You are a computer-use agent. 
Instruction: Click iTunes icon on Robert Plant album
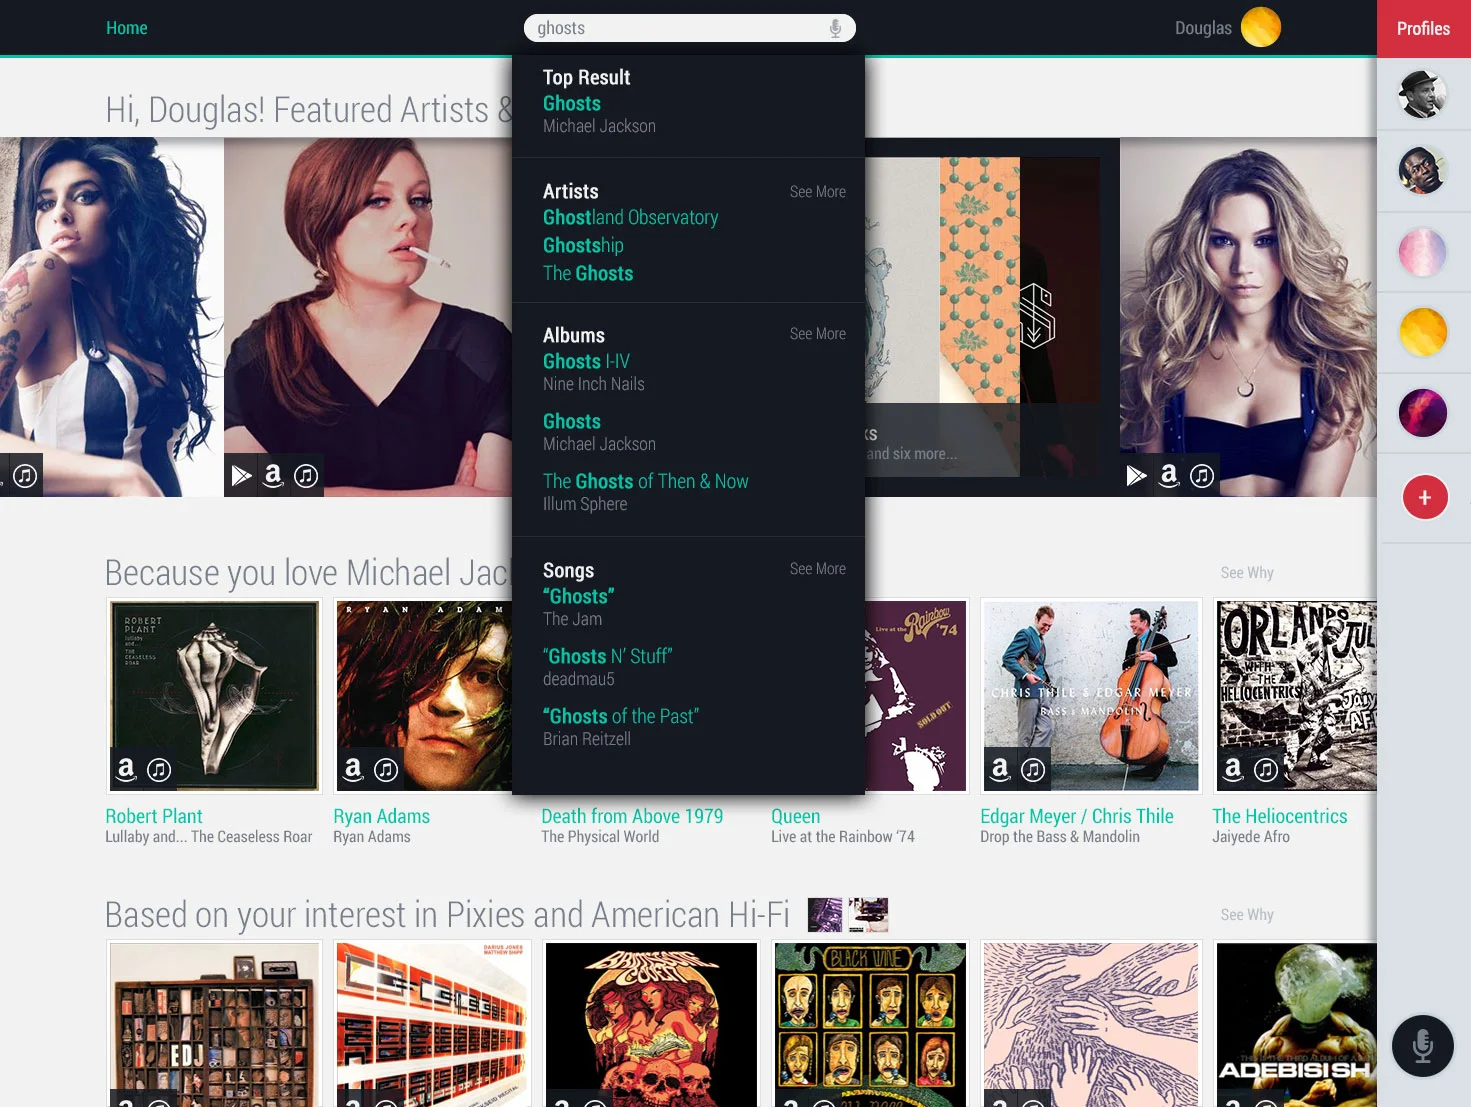[x=159, y=770]
